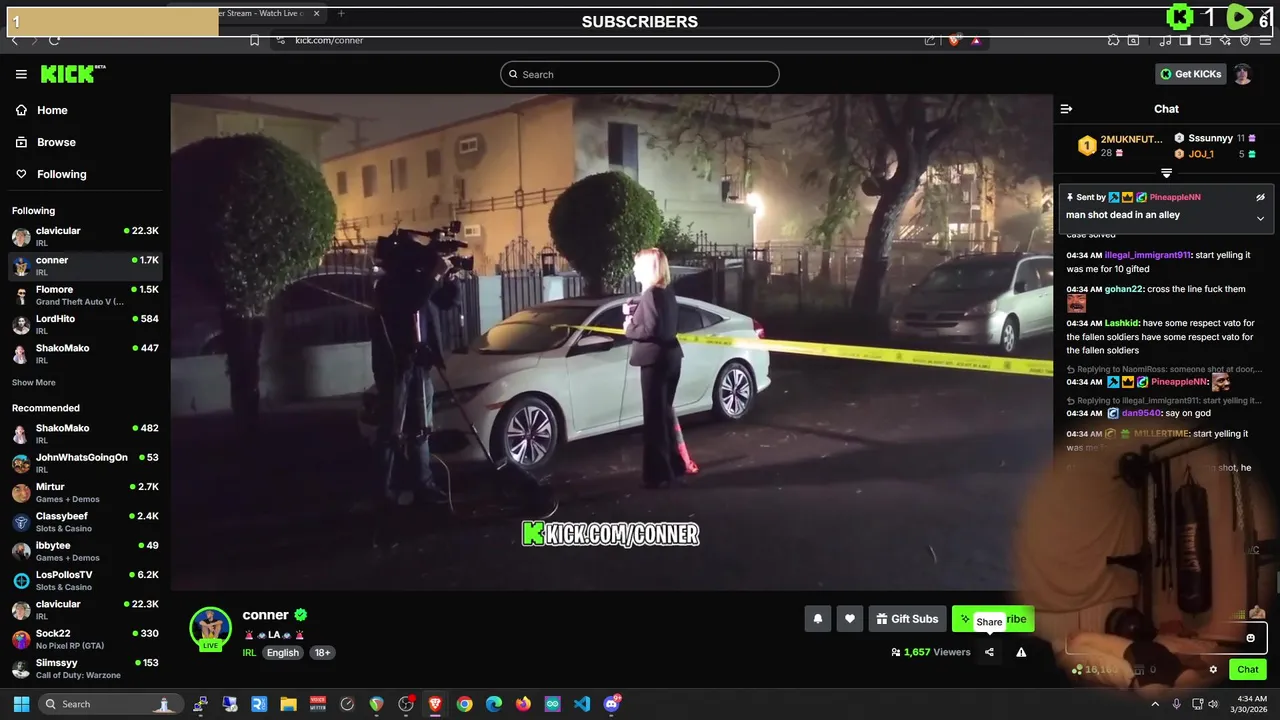
Task: Open Visual Studio Code from taskbar
Action: coord(582,704)
